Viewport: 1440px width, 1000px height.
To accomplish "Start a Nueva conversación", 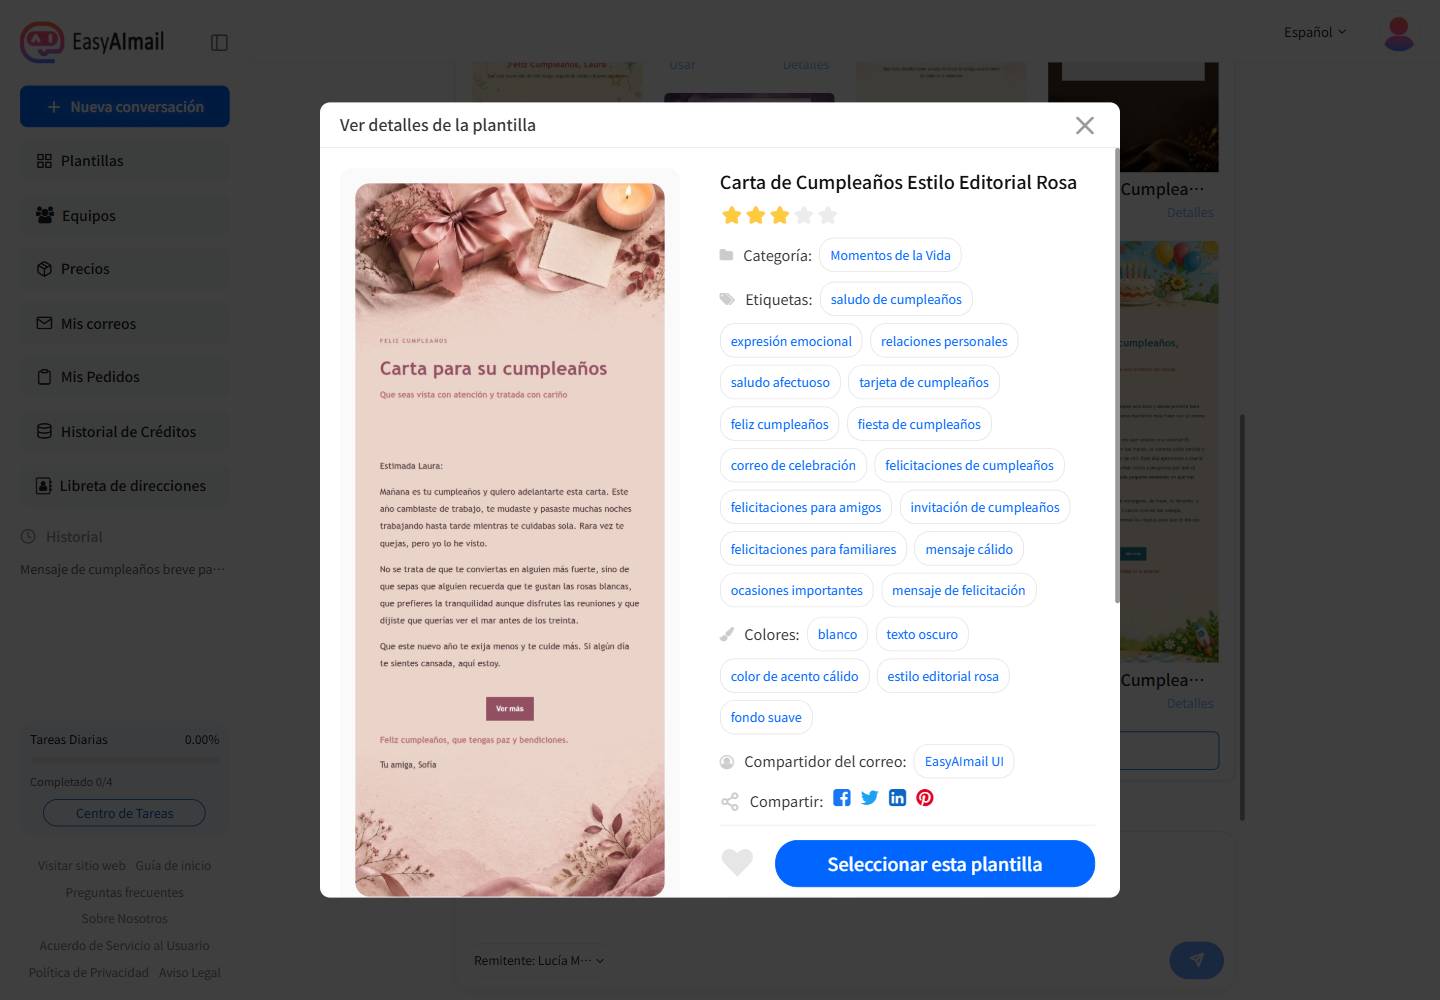I will pos(125,106).
